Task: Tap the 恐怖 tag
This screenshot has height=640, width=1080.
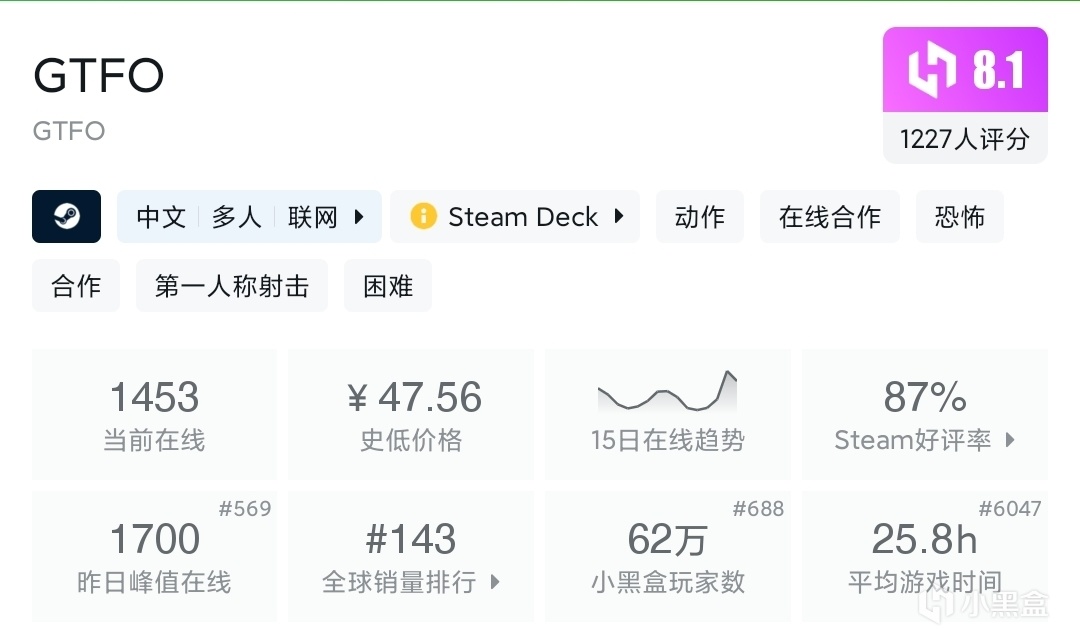Action: (960, 217)
